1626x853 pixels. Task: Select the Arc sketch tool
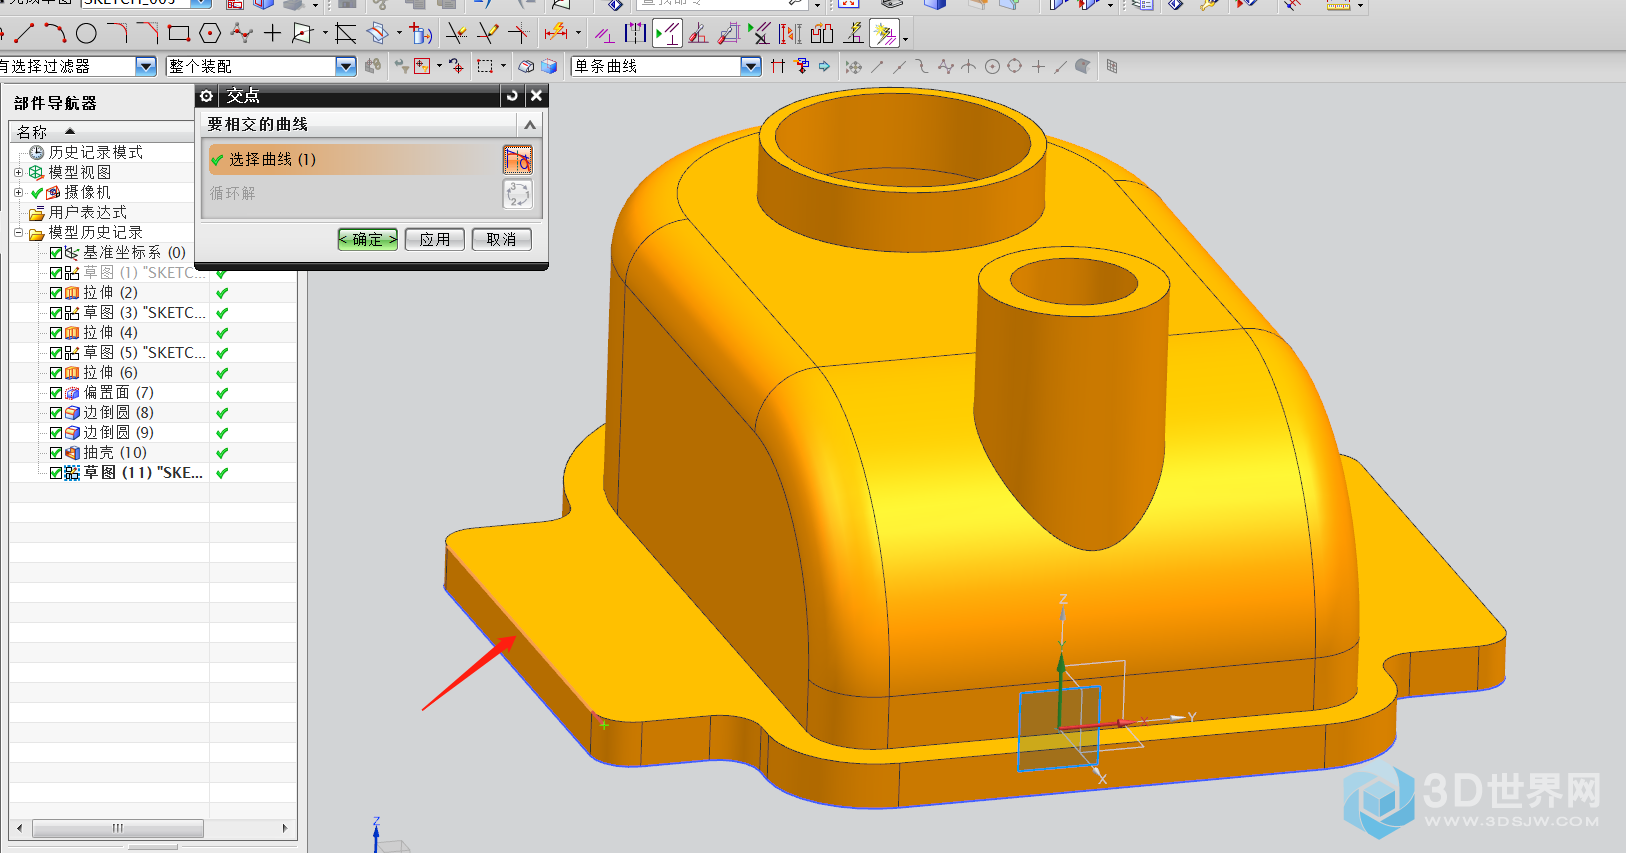[x=55, y=34]
